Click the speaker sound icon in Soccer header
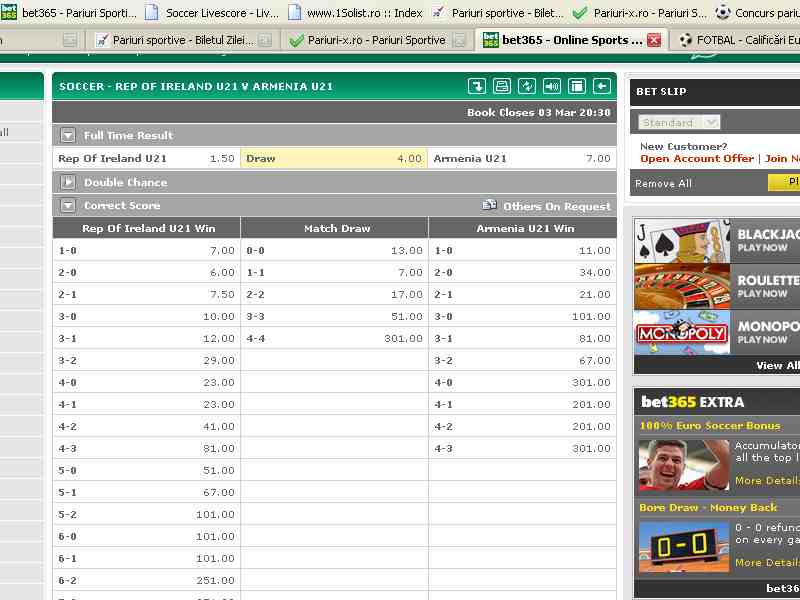Image resolution: width=800 pixels, height=600 pixels. tap(552, 86)
